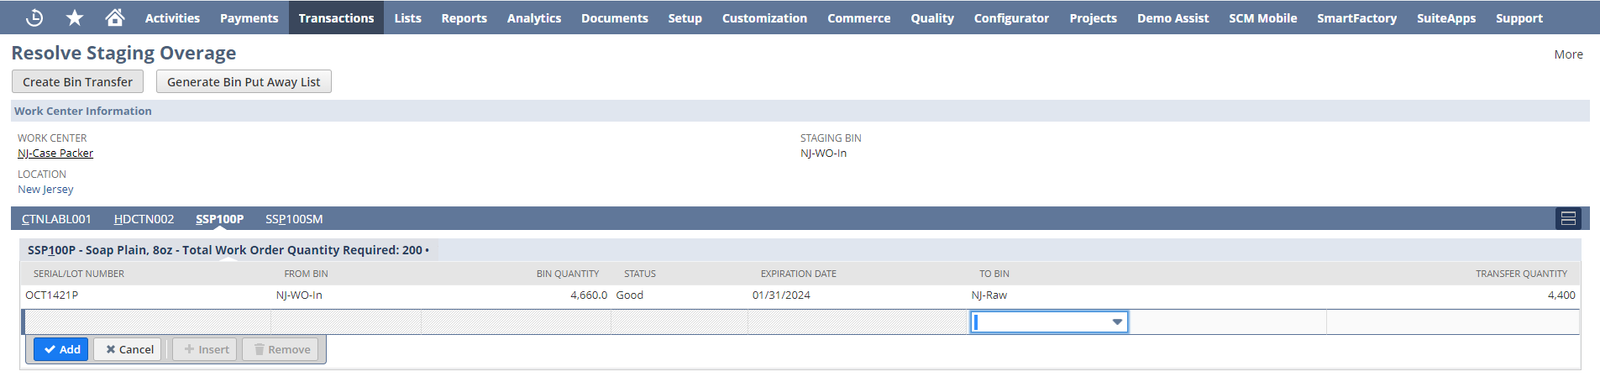This screenshot has height=386, width=1600.
Task: Expand the To Bin dropdown arrow
Action: coord(1117,322)
